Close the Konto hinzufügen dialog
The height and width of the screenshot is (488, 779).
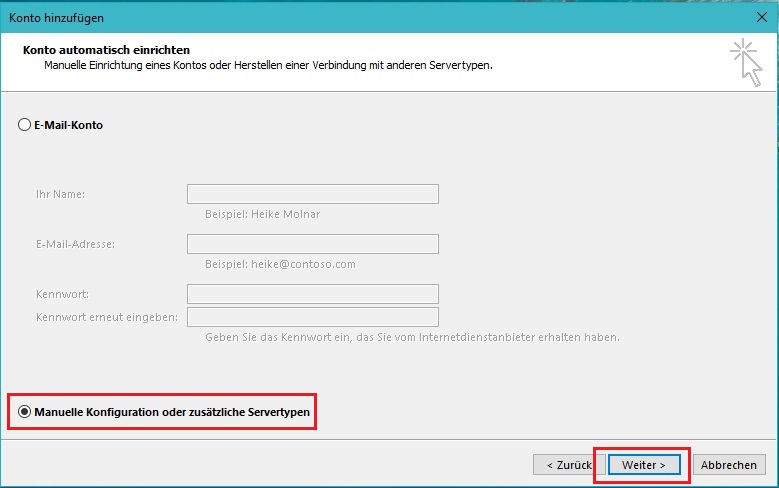(x=762, y=17)
